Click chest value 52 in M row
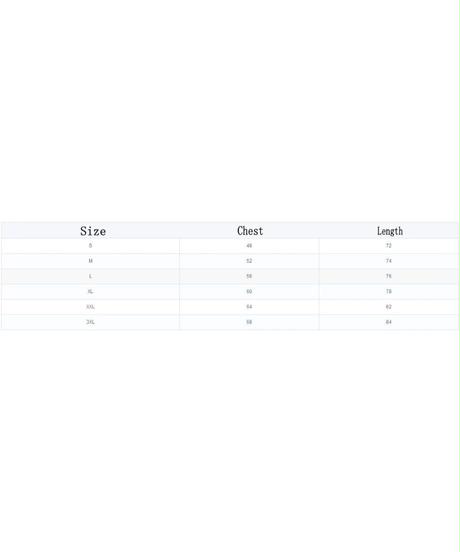The image size is (460, 552). 249,261
